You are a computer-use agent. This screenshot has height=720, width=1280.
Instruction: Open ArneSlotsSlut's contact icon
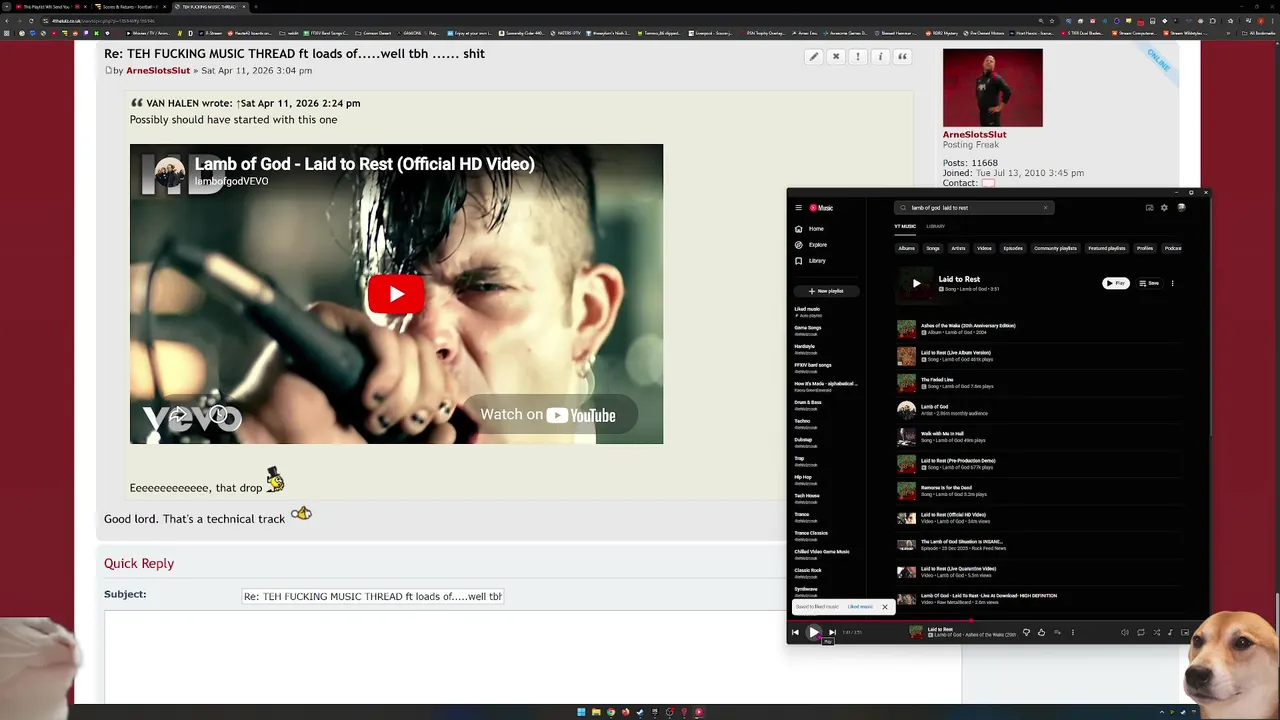pyautogui.click(x=988, y=183)
